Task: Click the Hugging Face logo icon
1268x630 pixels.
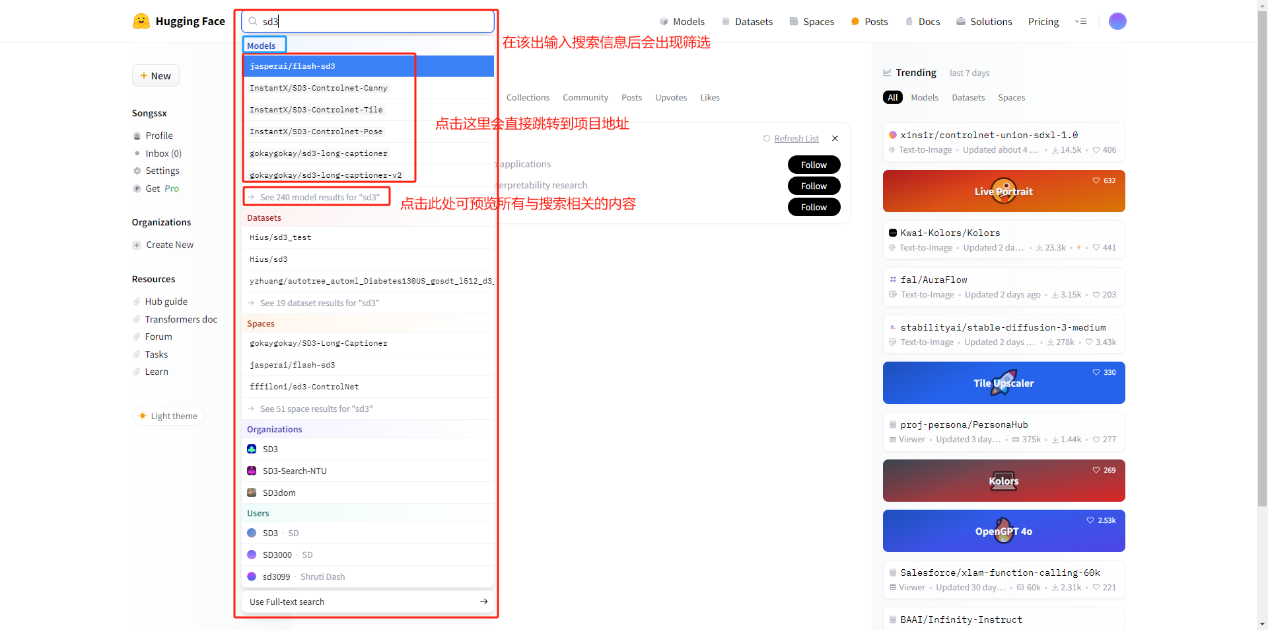Action: (141, 21)
